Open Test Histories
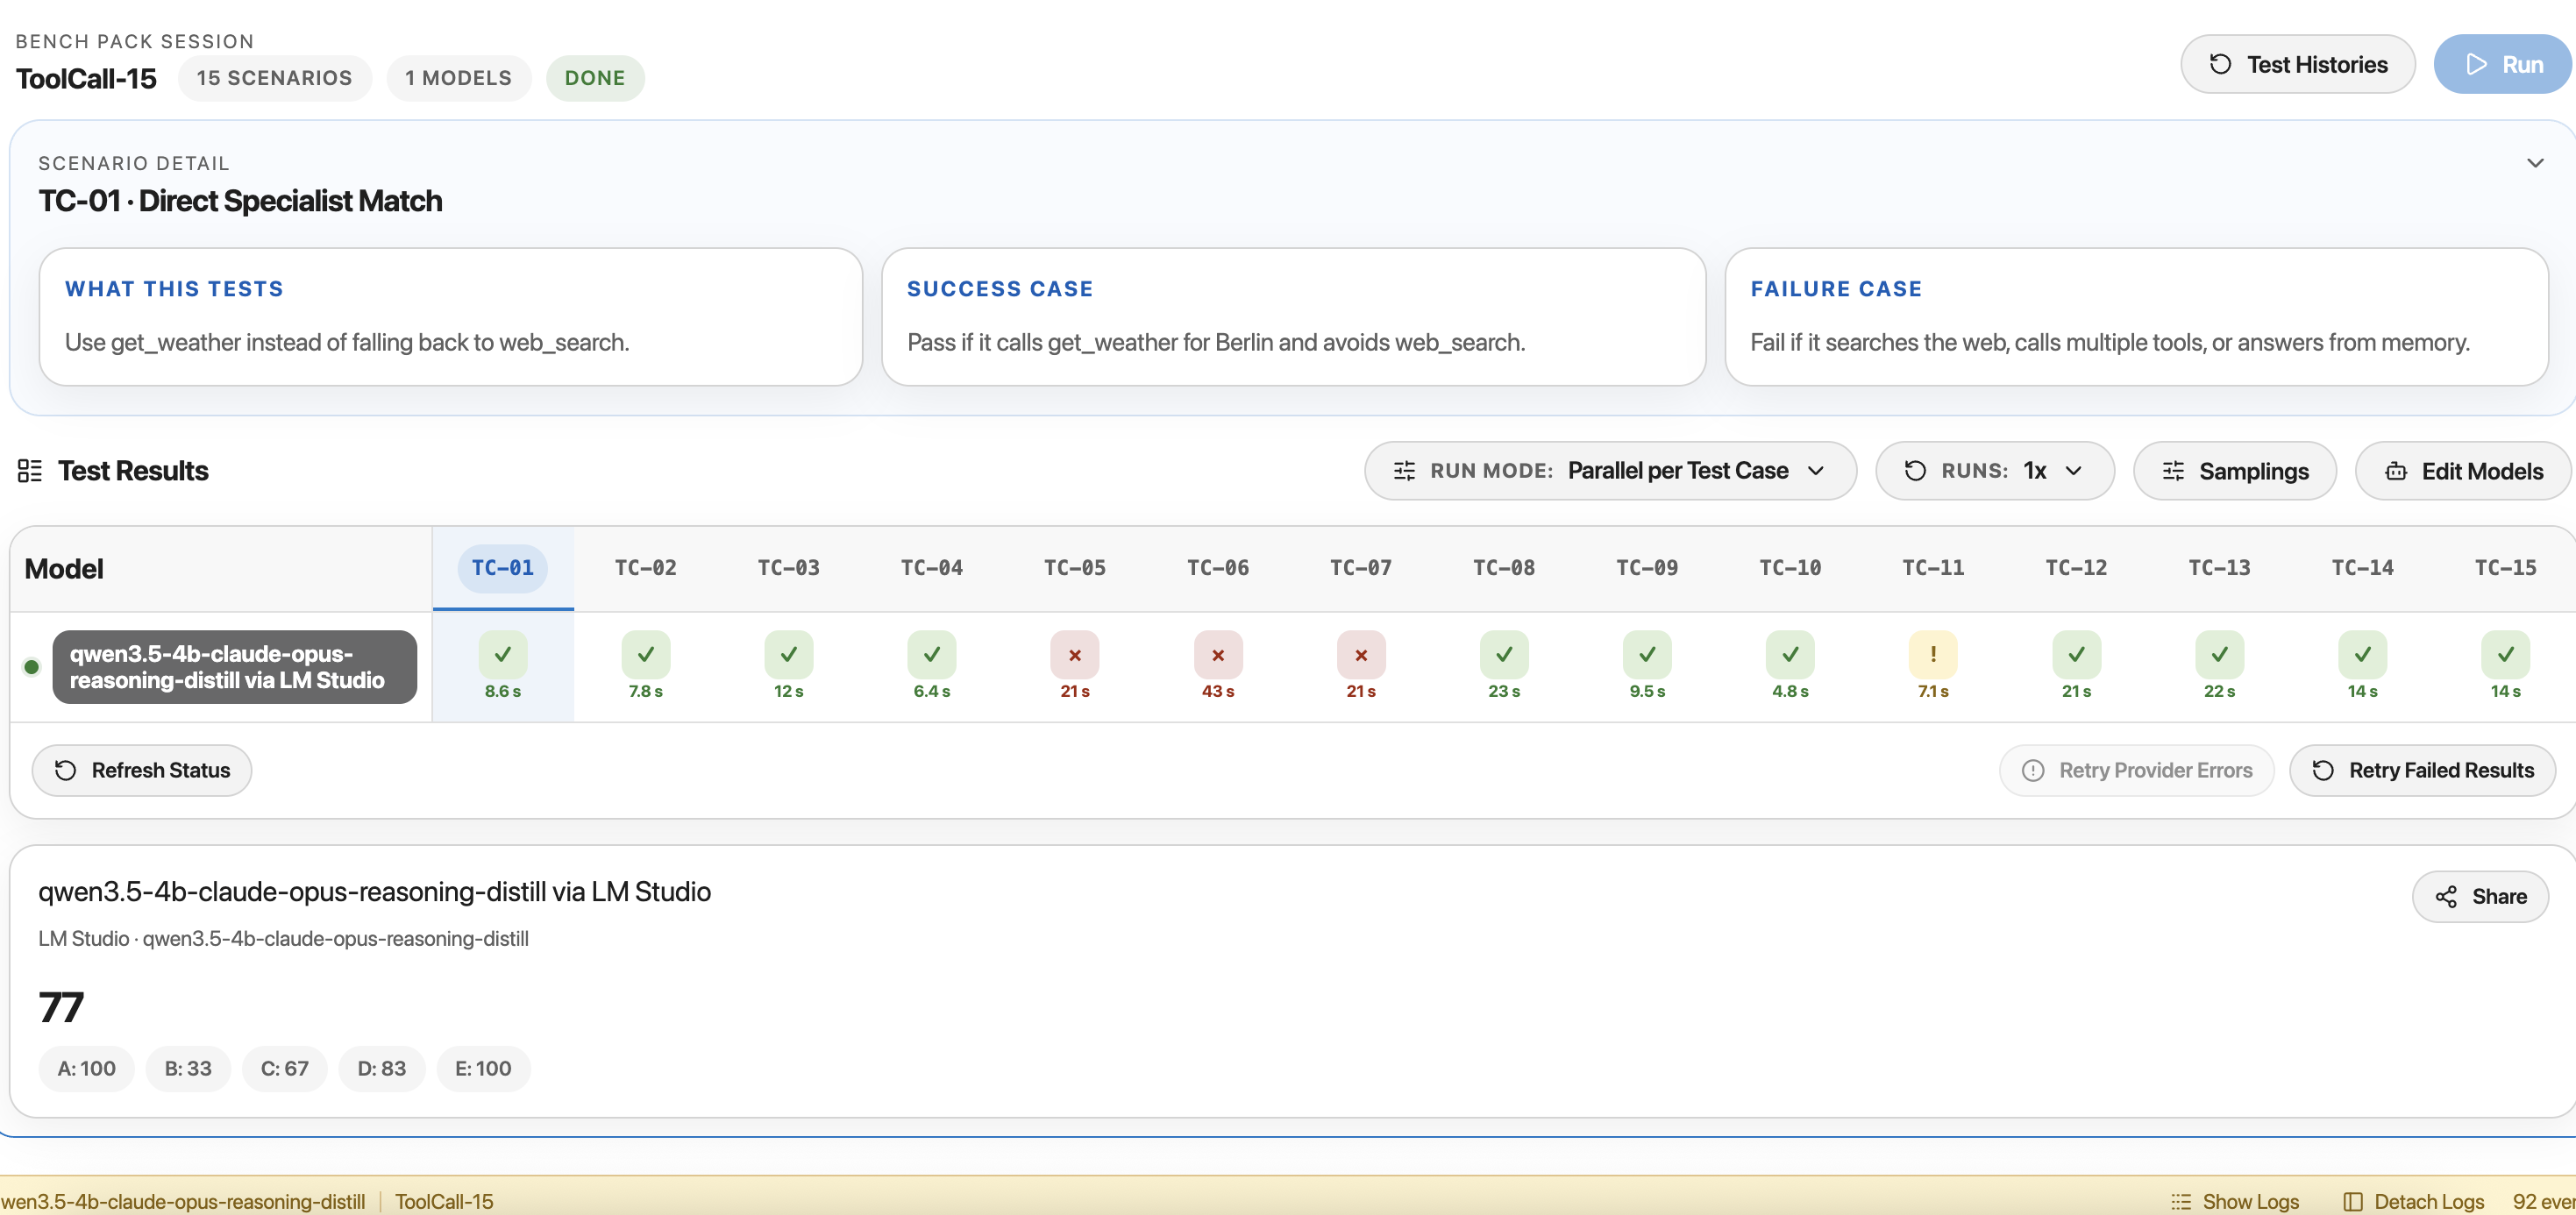This screenshot has width=2576, height=1215. [x=2297, y=65]
